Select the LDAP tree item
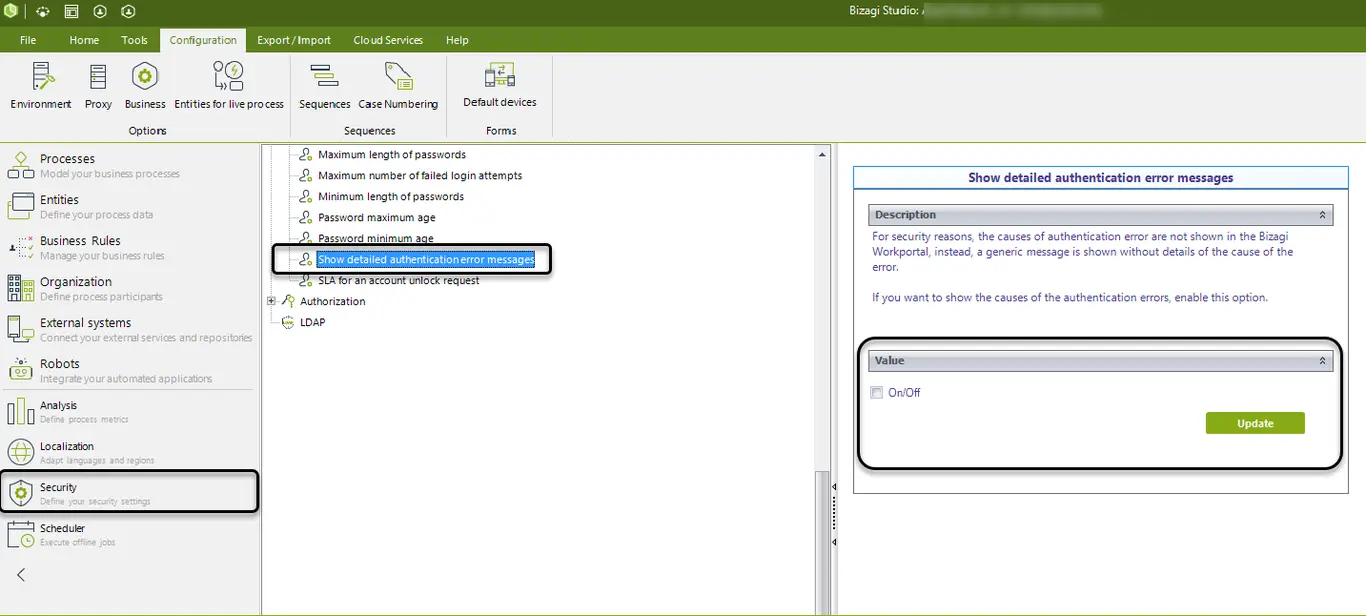This screenshot has height=616, width=1366. point(312,322)
